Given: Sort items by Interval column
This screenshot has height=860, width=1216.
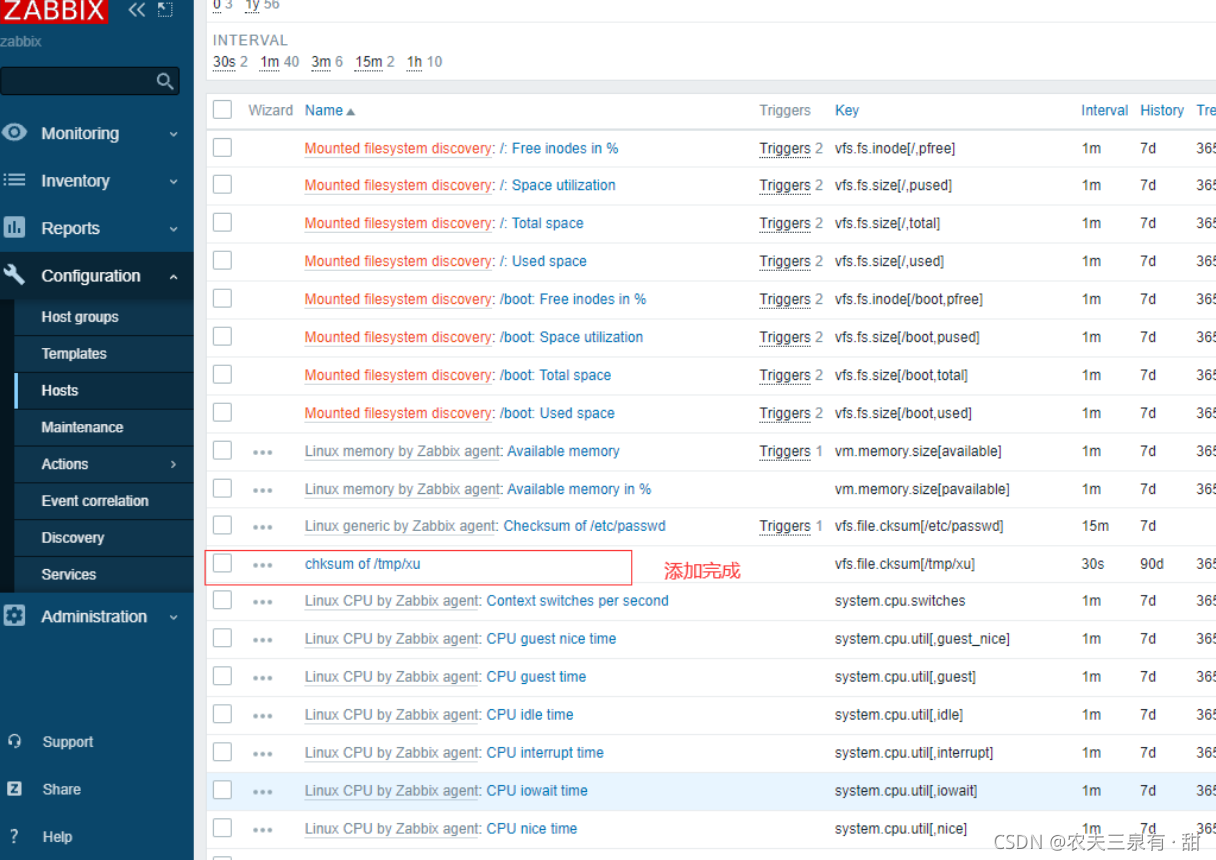Looking at the screenshot, I should coord(1104,110).
